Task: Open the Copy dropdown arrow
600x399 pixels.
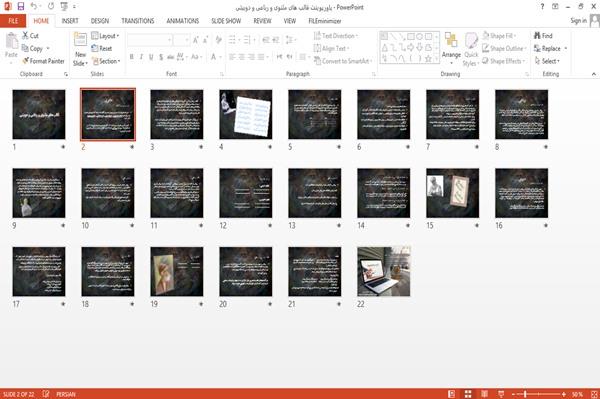Action: pyautogui.click(x=48, y=48)
